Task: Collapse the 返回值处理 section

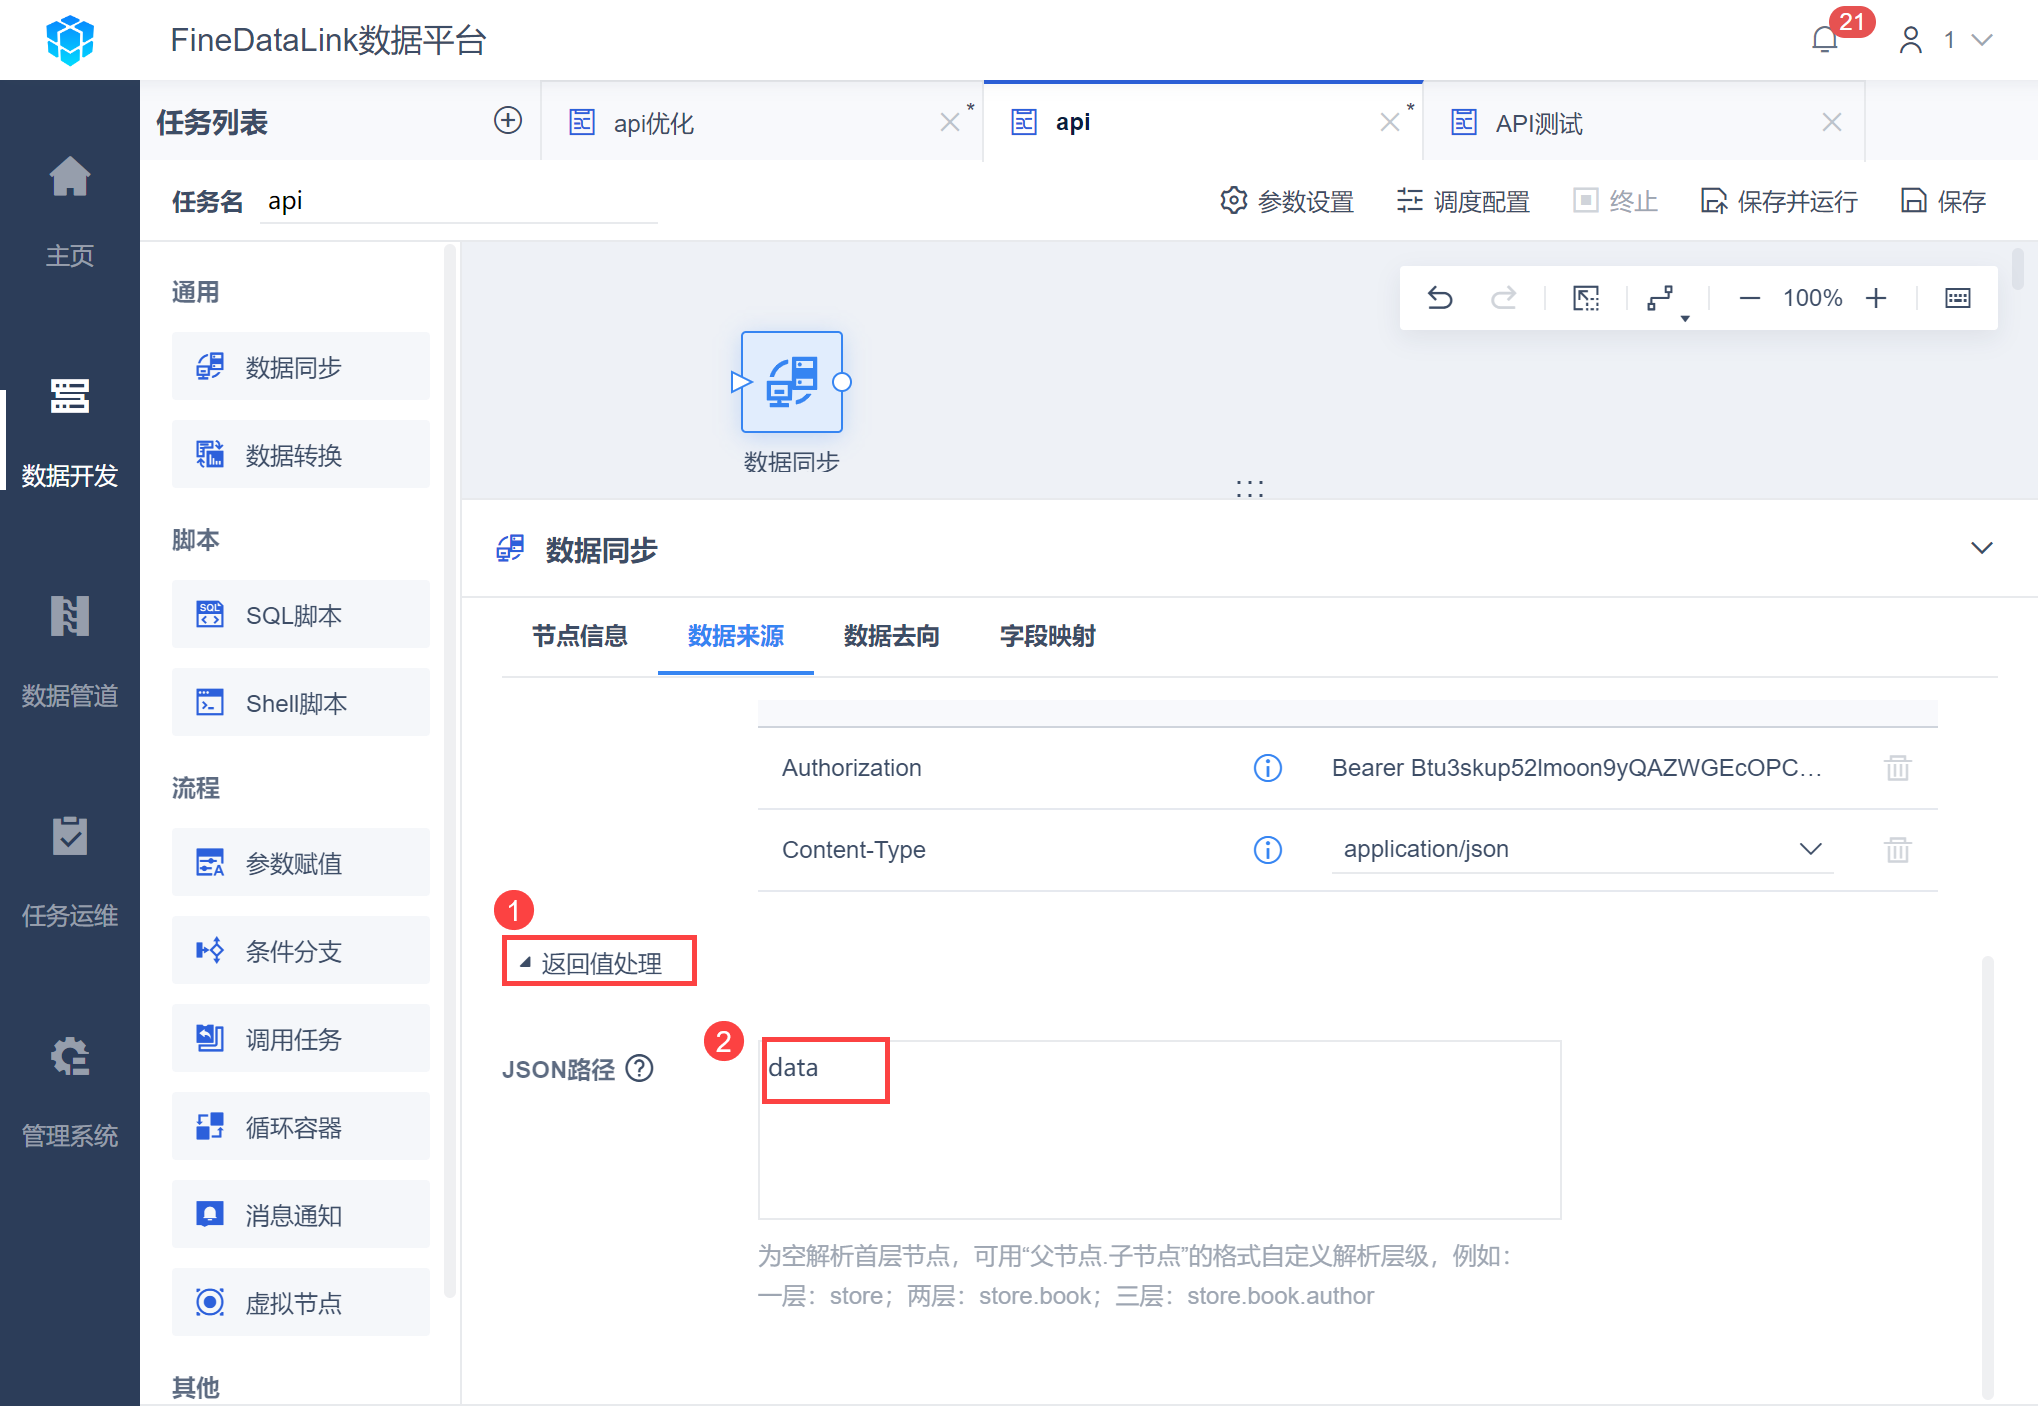Action: click(x=598, y=963)
